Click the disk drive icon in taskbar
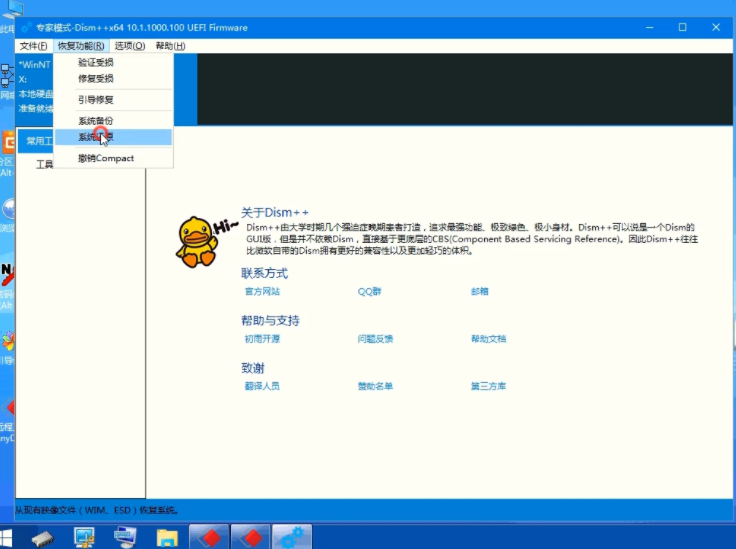This screenshot has width=736, height=549. tap(42, 538)
